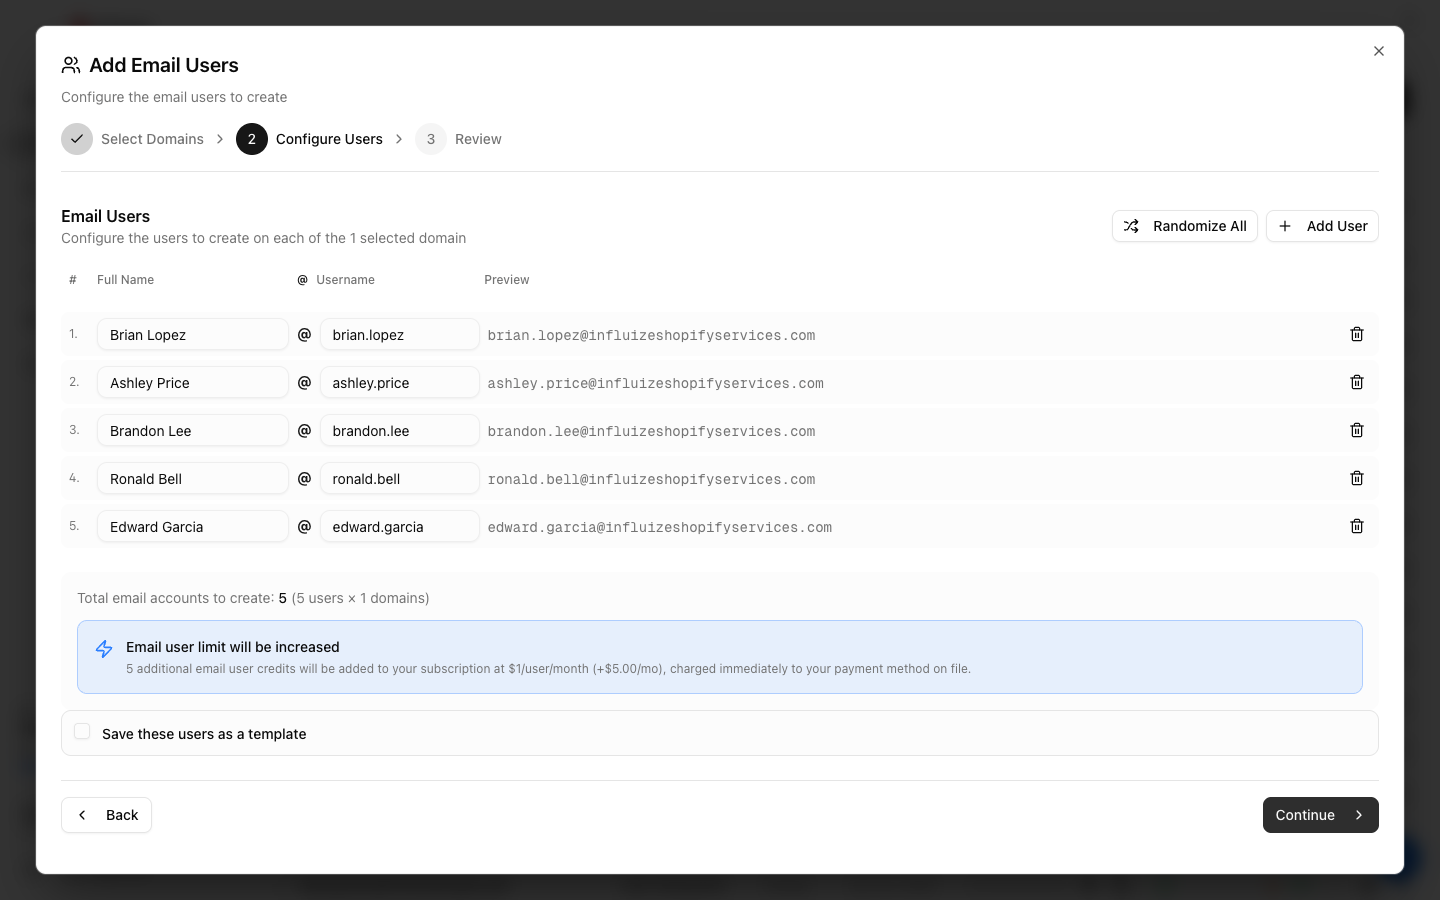
Task: Edit the edward.garcia username field
Action: pos(400,526)
